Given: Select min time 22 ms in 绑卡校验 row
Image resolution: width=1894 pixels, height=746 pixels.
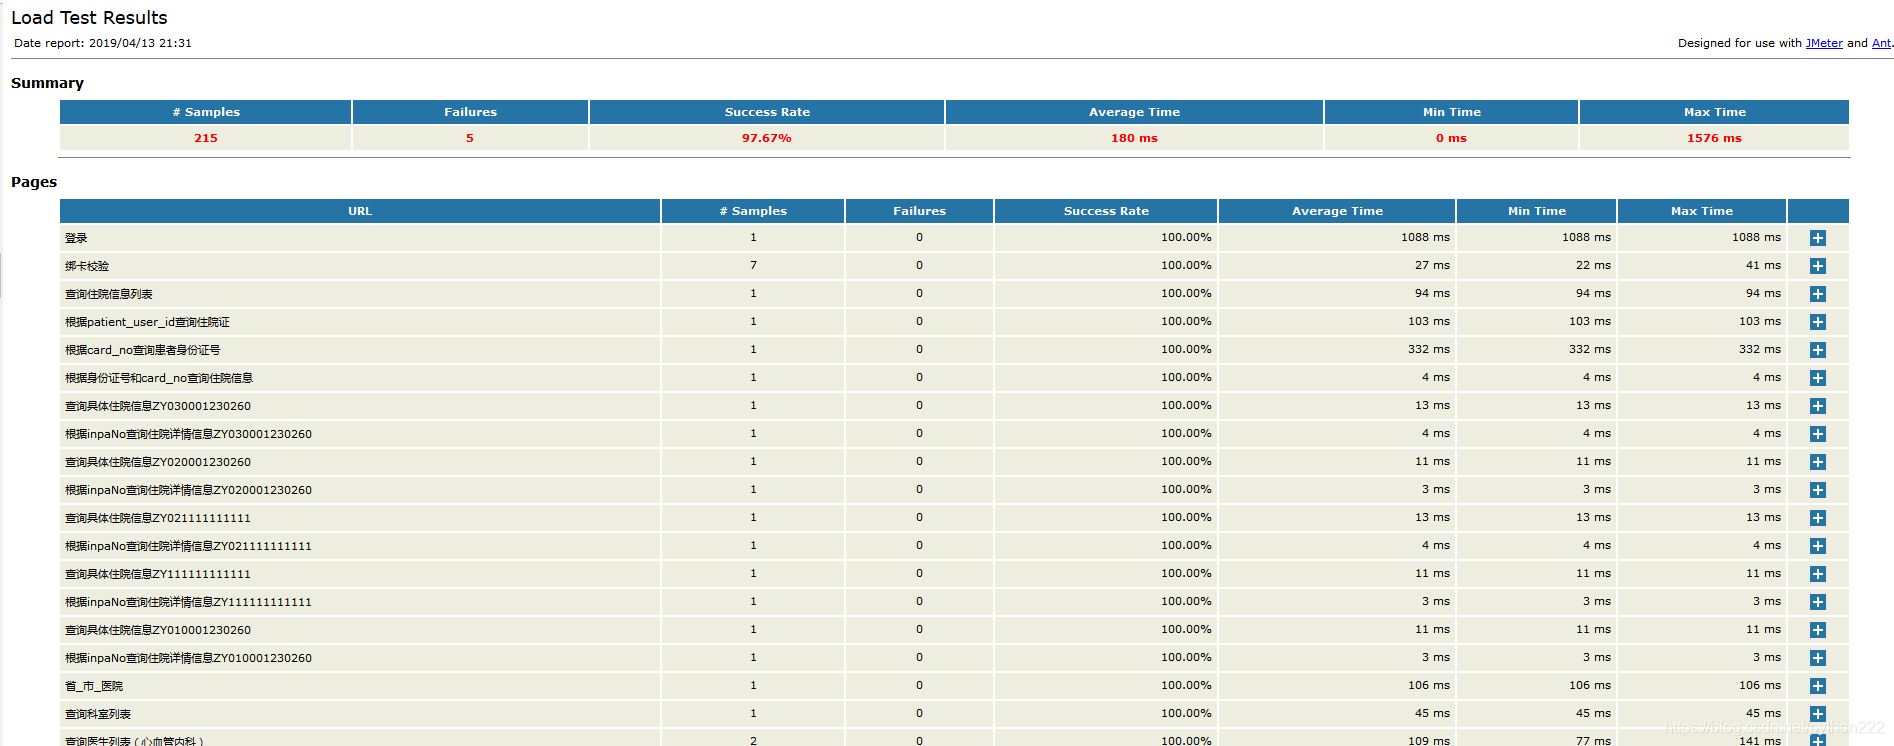Looking at the screenshot, I should click(x=1537, y=265).
